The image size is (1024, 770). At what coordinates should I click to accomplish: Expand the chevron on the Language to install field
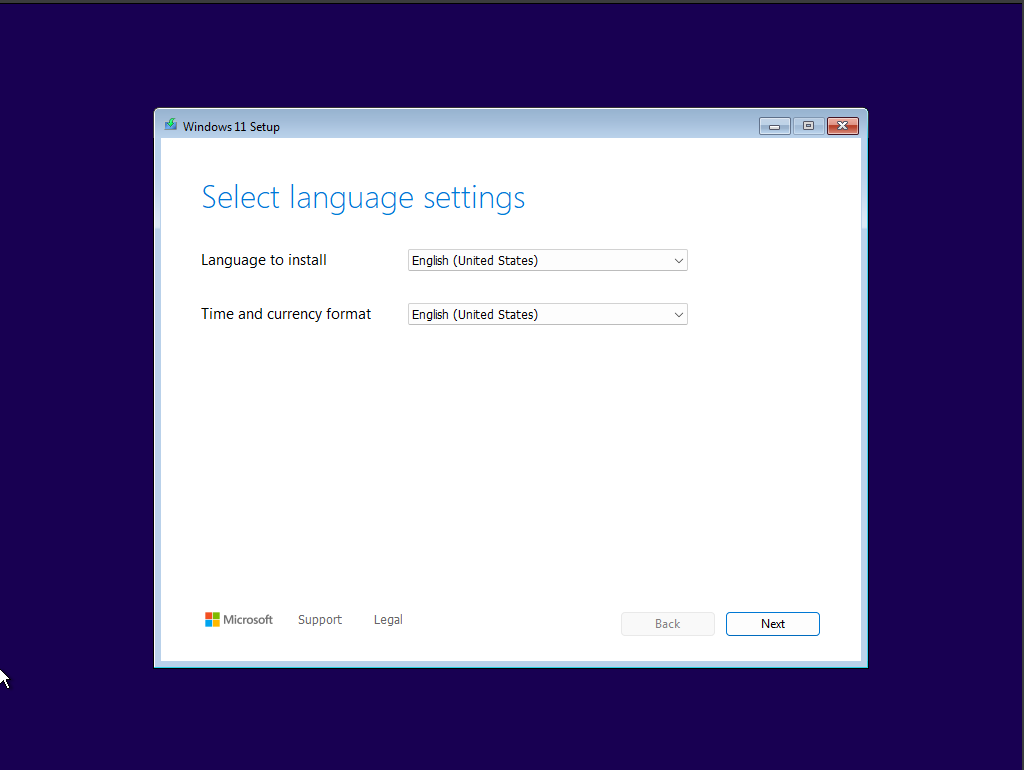(679, 260)
